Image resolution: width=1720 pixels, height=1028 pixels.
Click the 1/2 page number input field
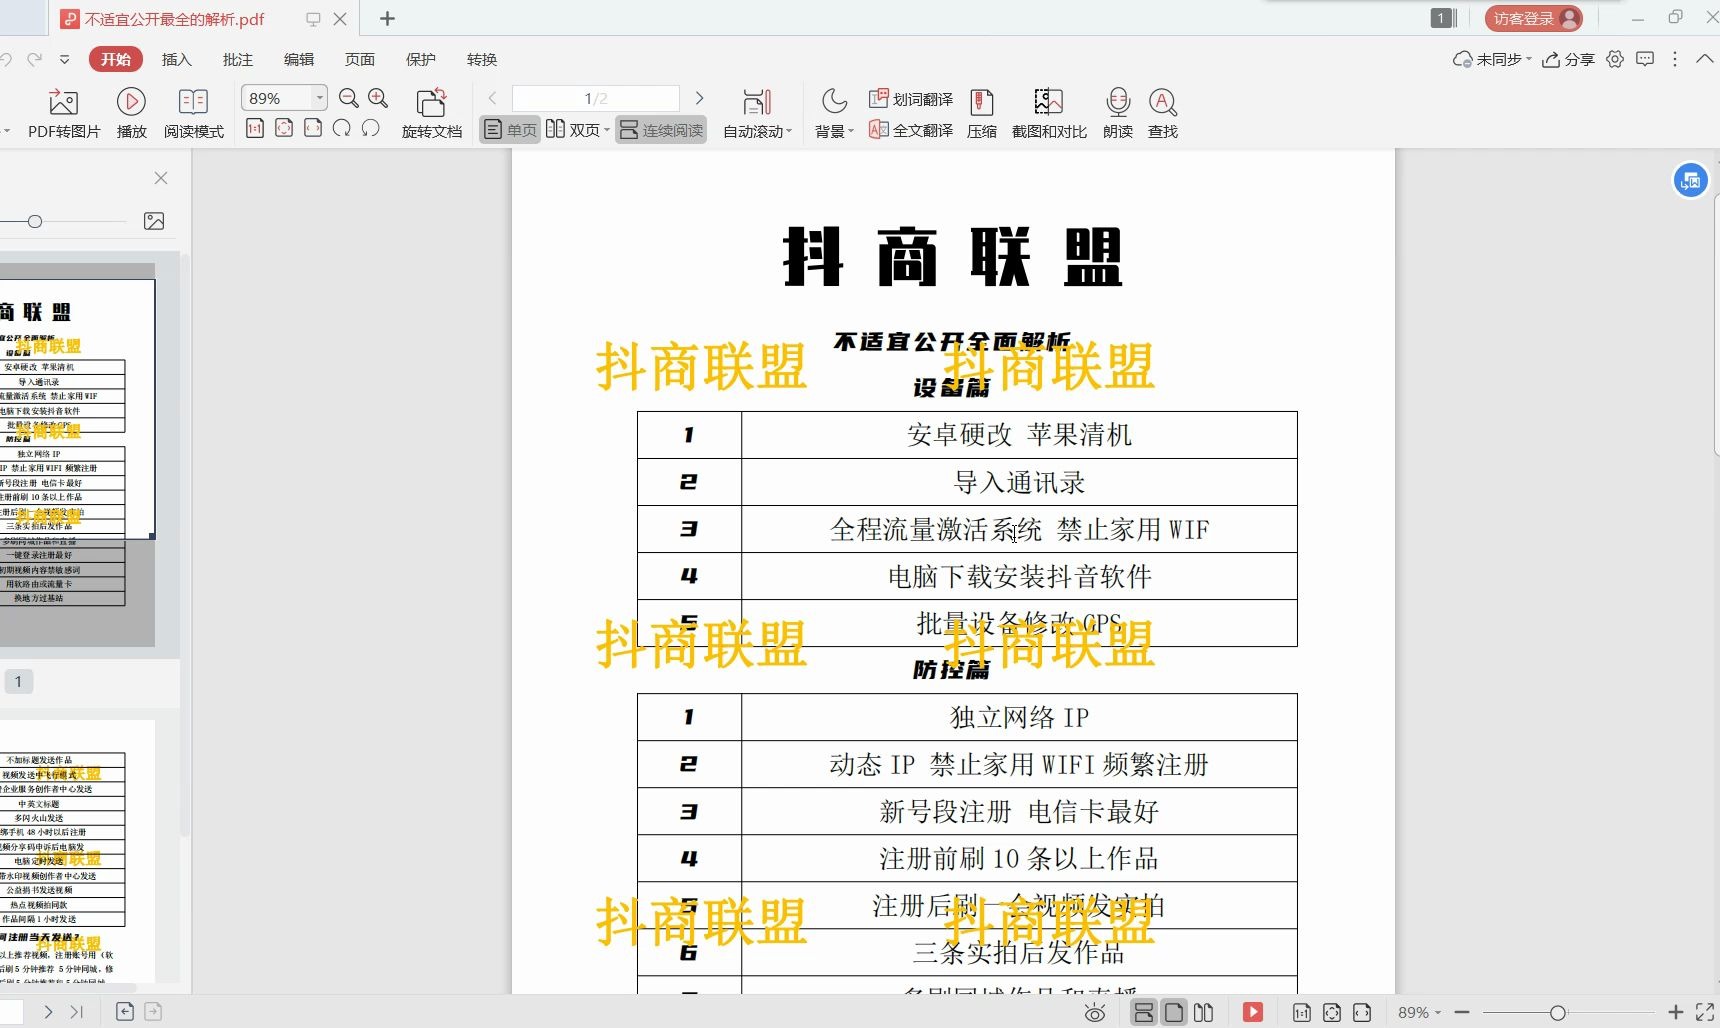(595, 98)
